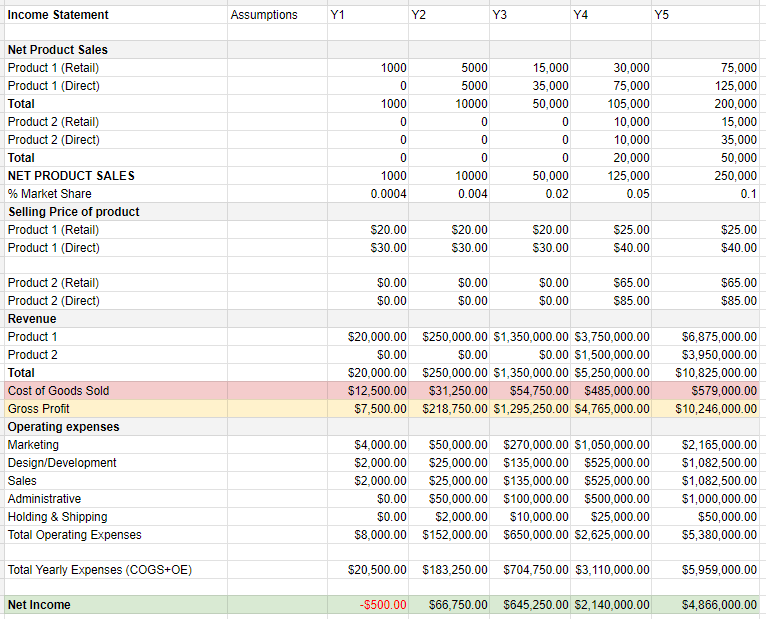Select the $3,950,000.00 Product 2 revenue cell
This screenshot has width=766, height=619.
705,355
